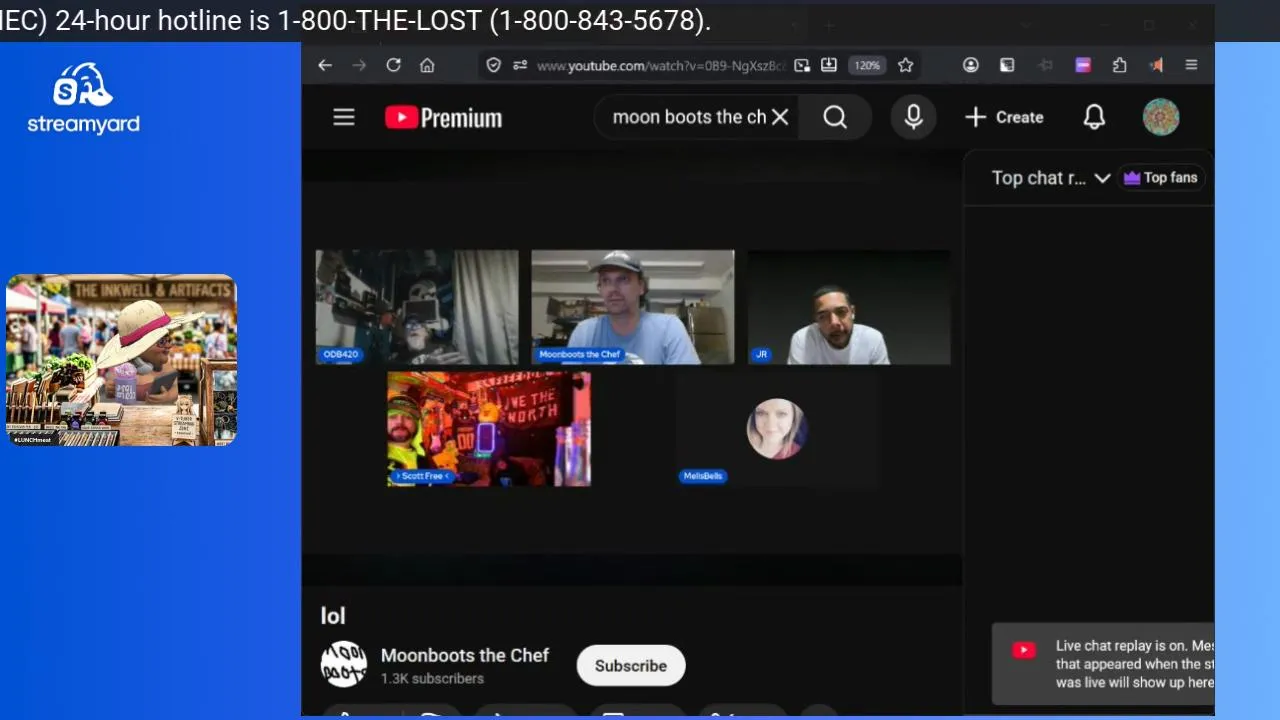The image size is (1280, 720).
Task: Open the YouTube account avatar menu
Action: [1161, 117]
